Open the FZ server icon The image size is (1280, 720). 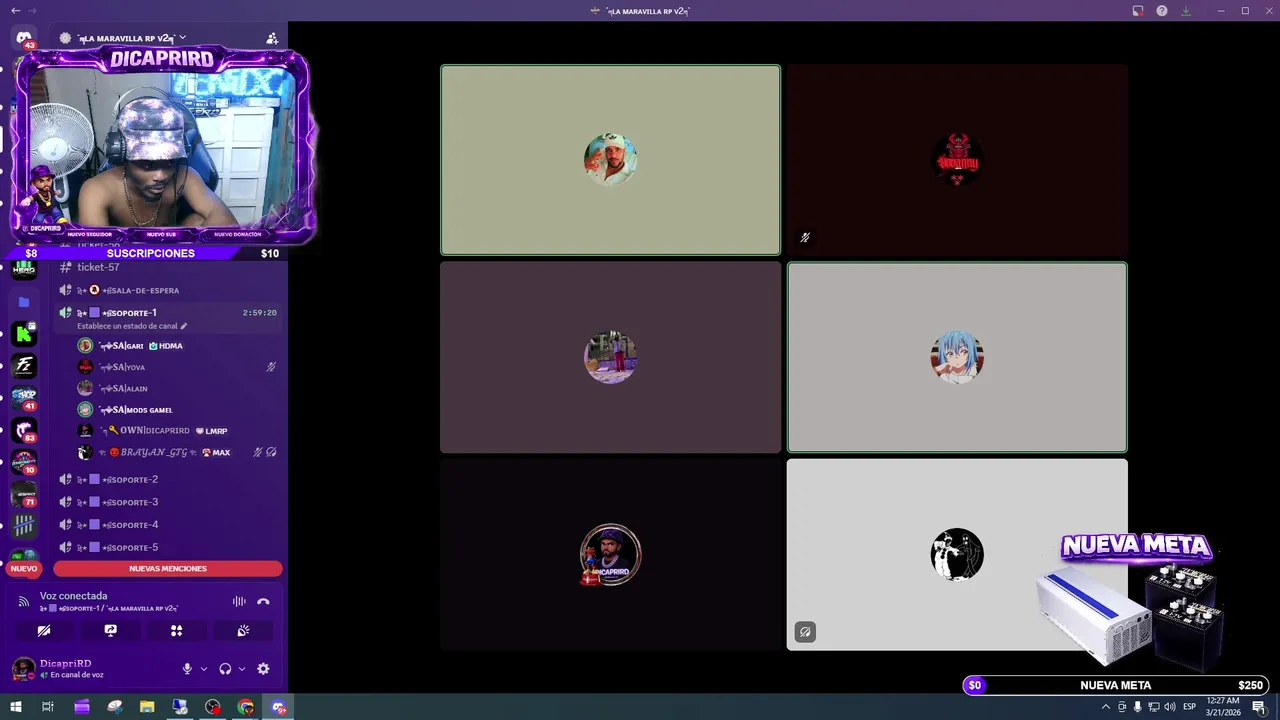[24, 366]
